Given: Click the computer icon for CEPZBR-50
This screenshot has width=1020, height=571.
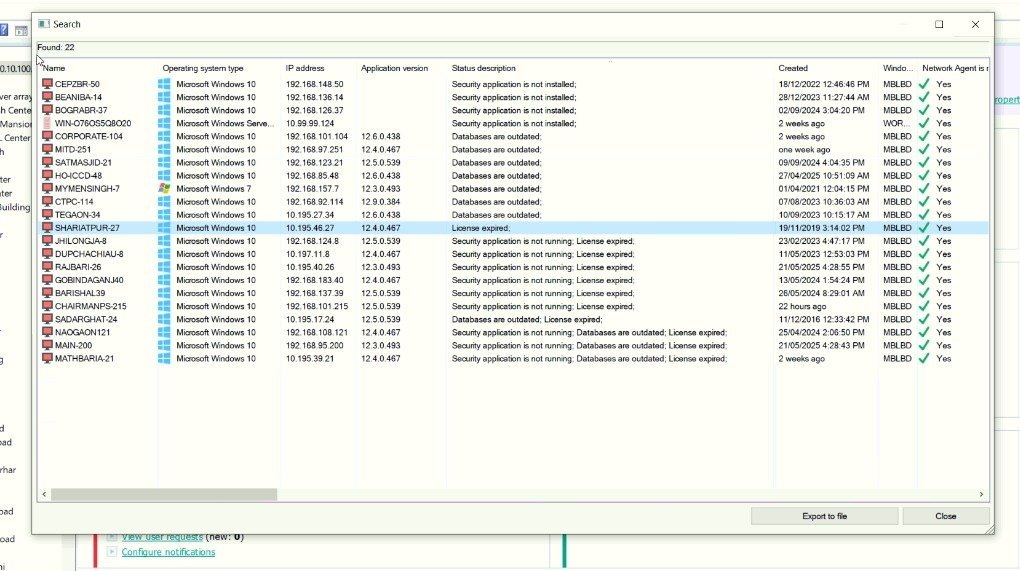Looking at the screenshot, I should click(47, 84).
